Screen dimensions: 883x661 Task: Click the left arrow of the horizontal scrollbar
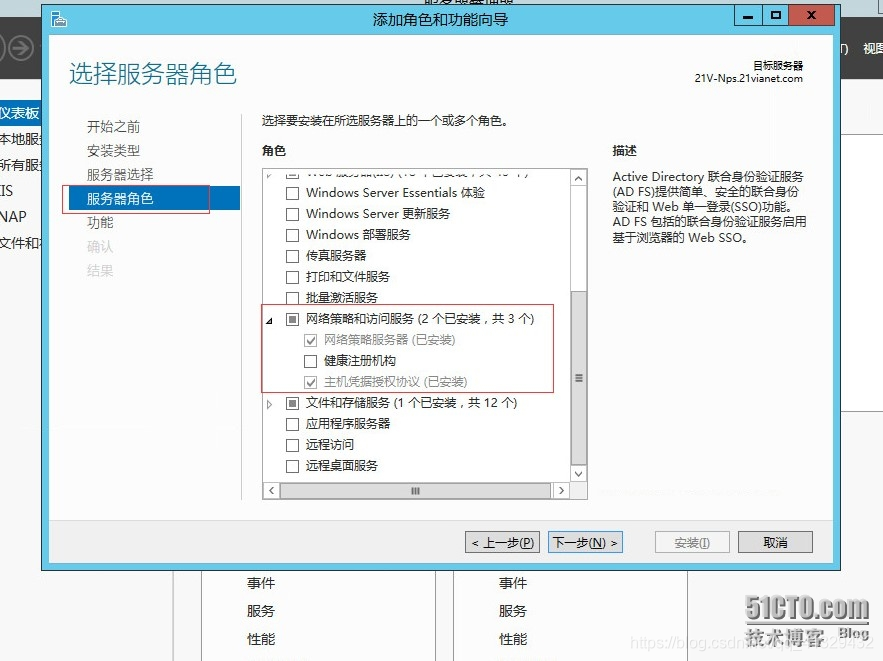(x=271, y=490)
